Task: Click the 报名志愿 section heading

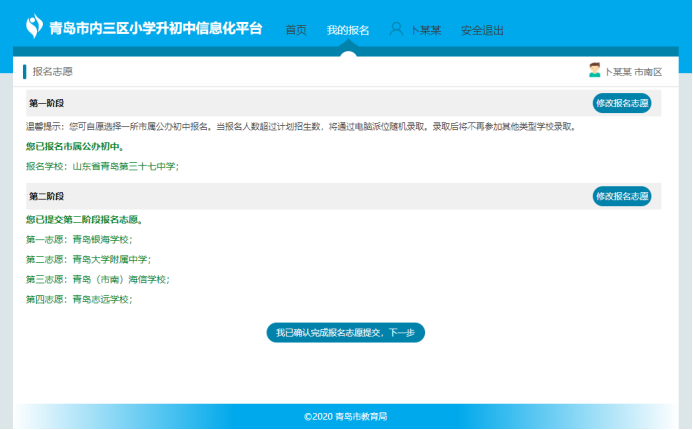Action: tap(52, 72)
